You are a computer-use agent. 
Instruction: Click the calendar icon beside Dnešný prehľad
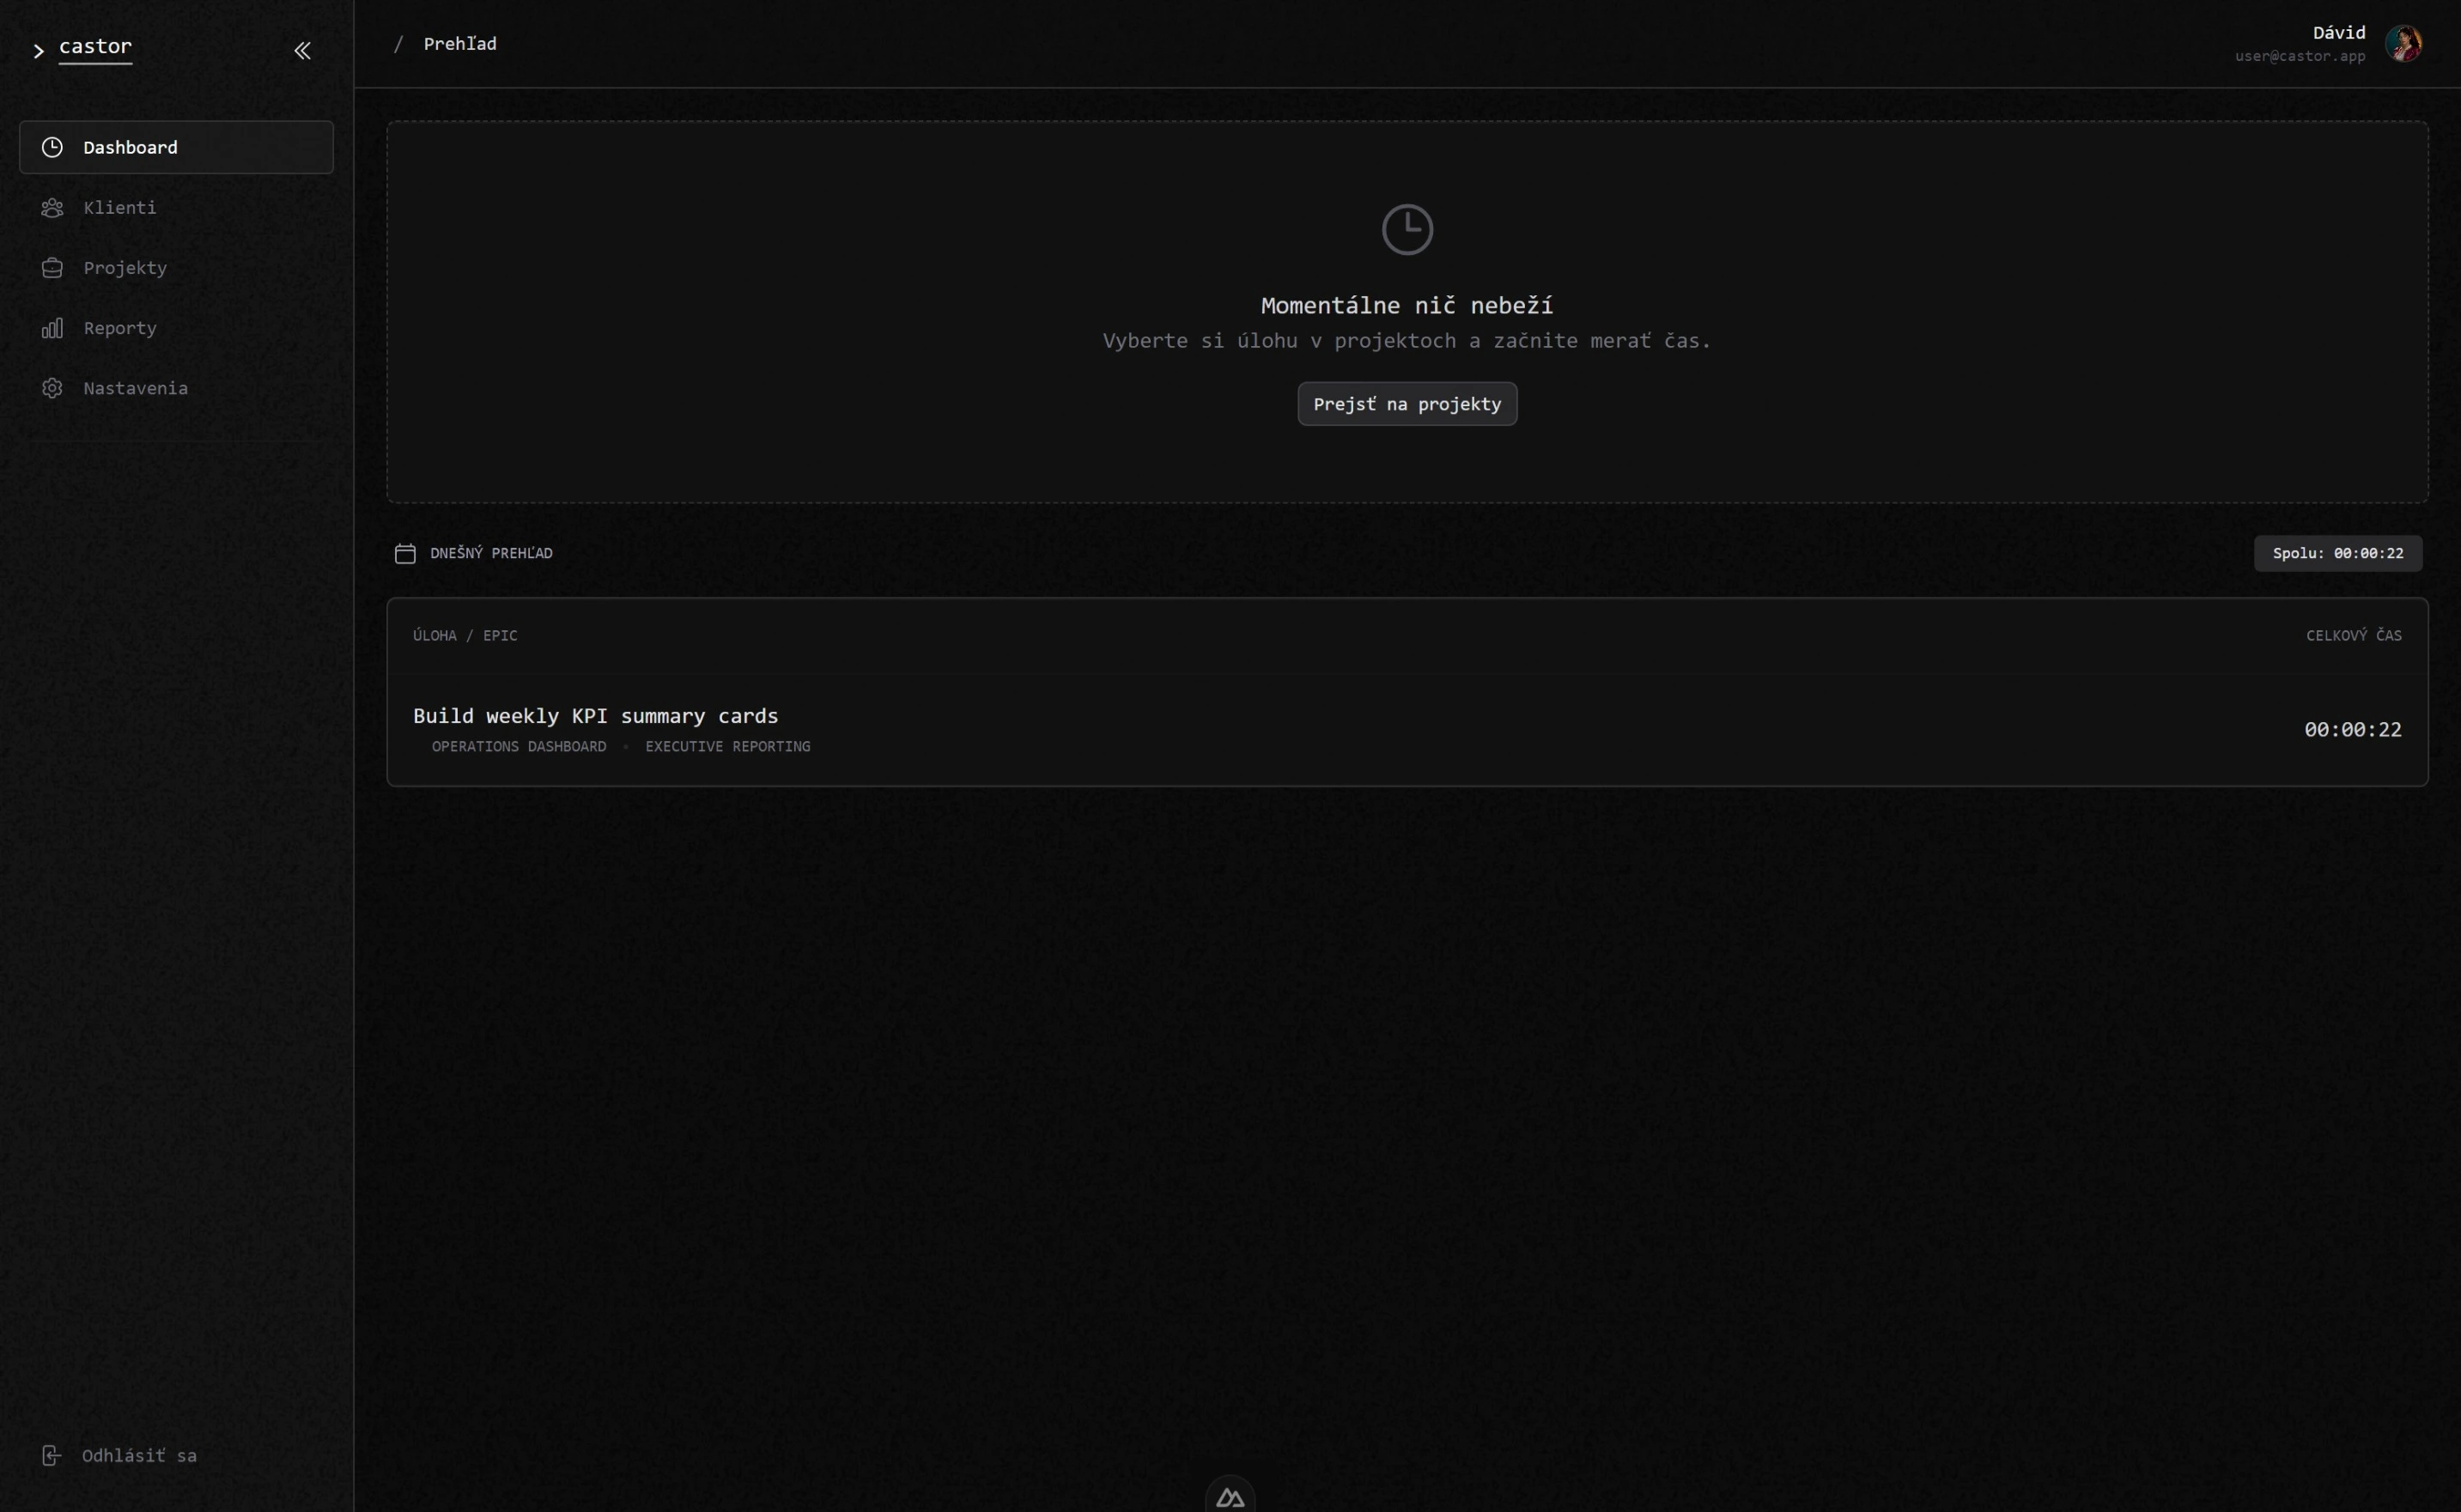[x=405, y=553]
